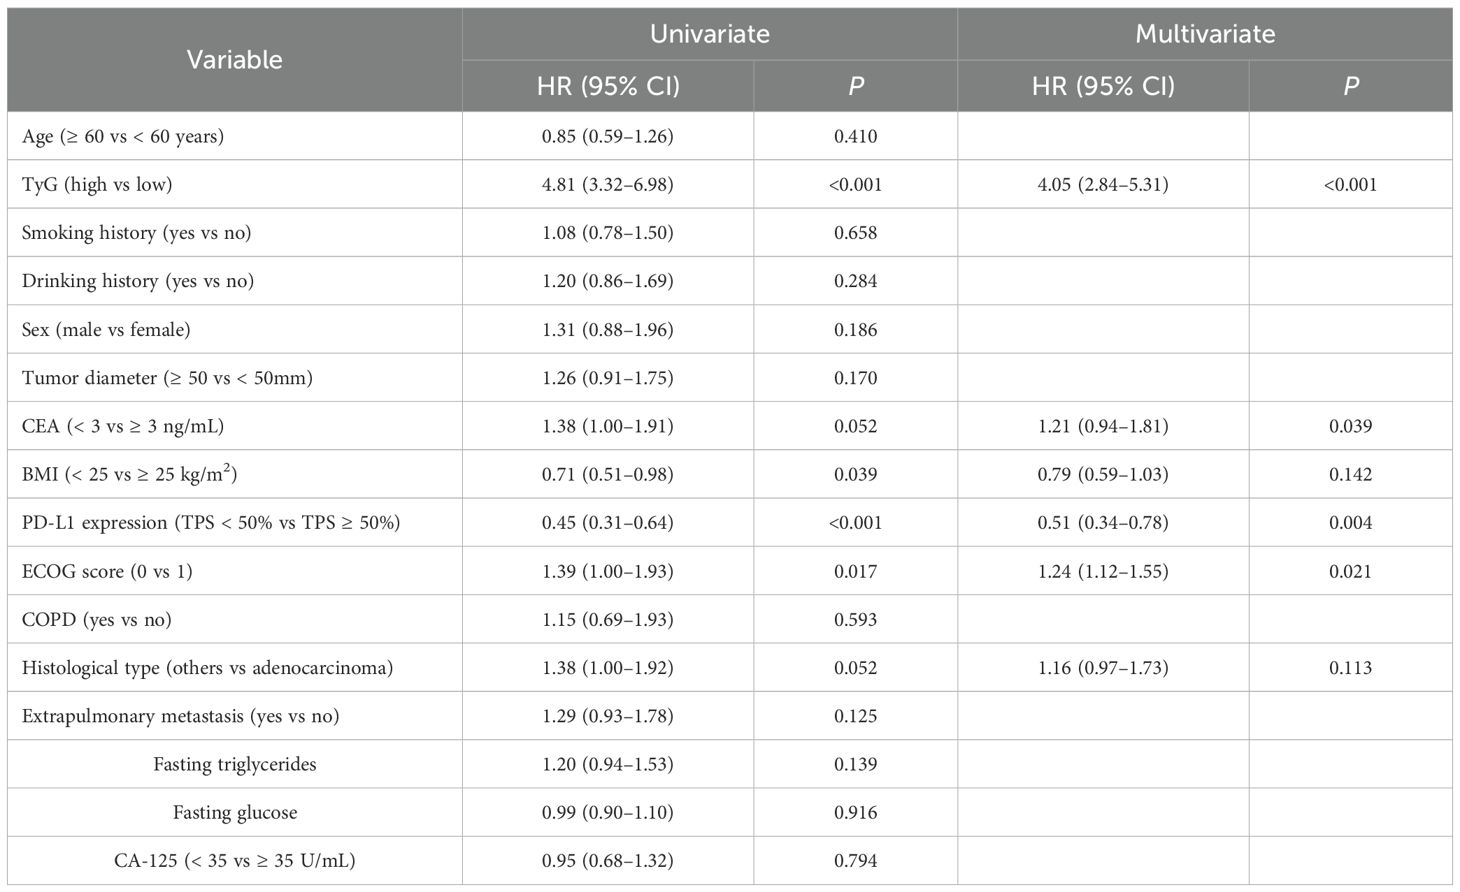This screenshot has width=1460, height=892.
Task: Click the Sex (male vs female) cell
Action: point(106,329)
